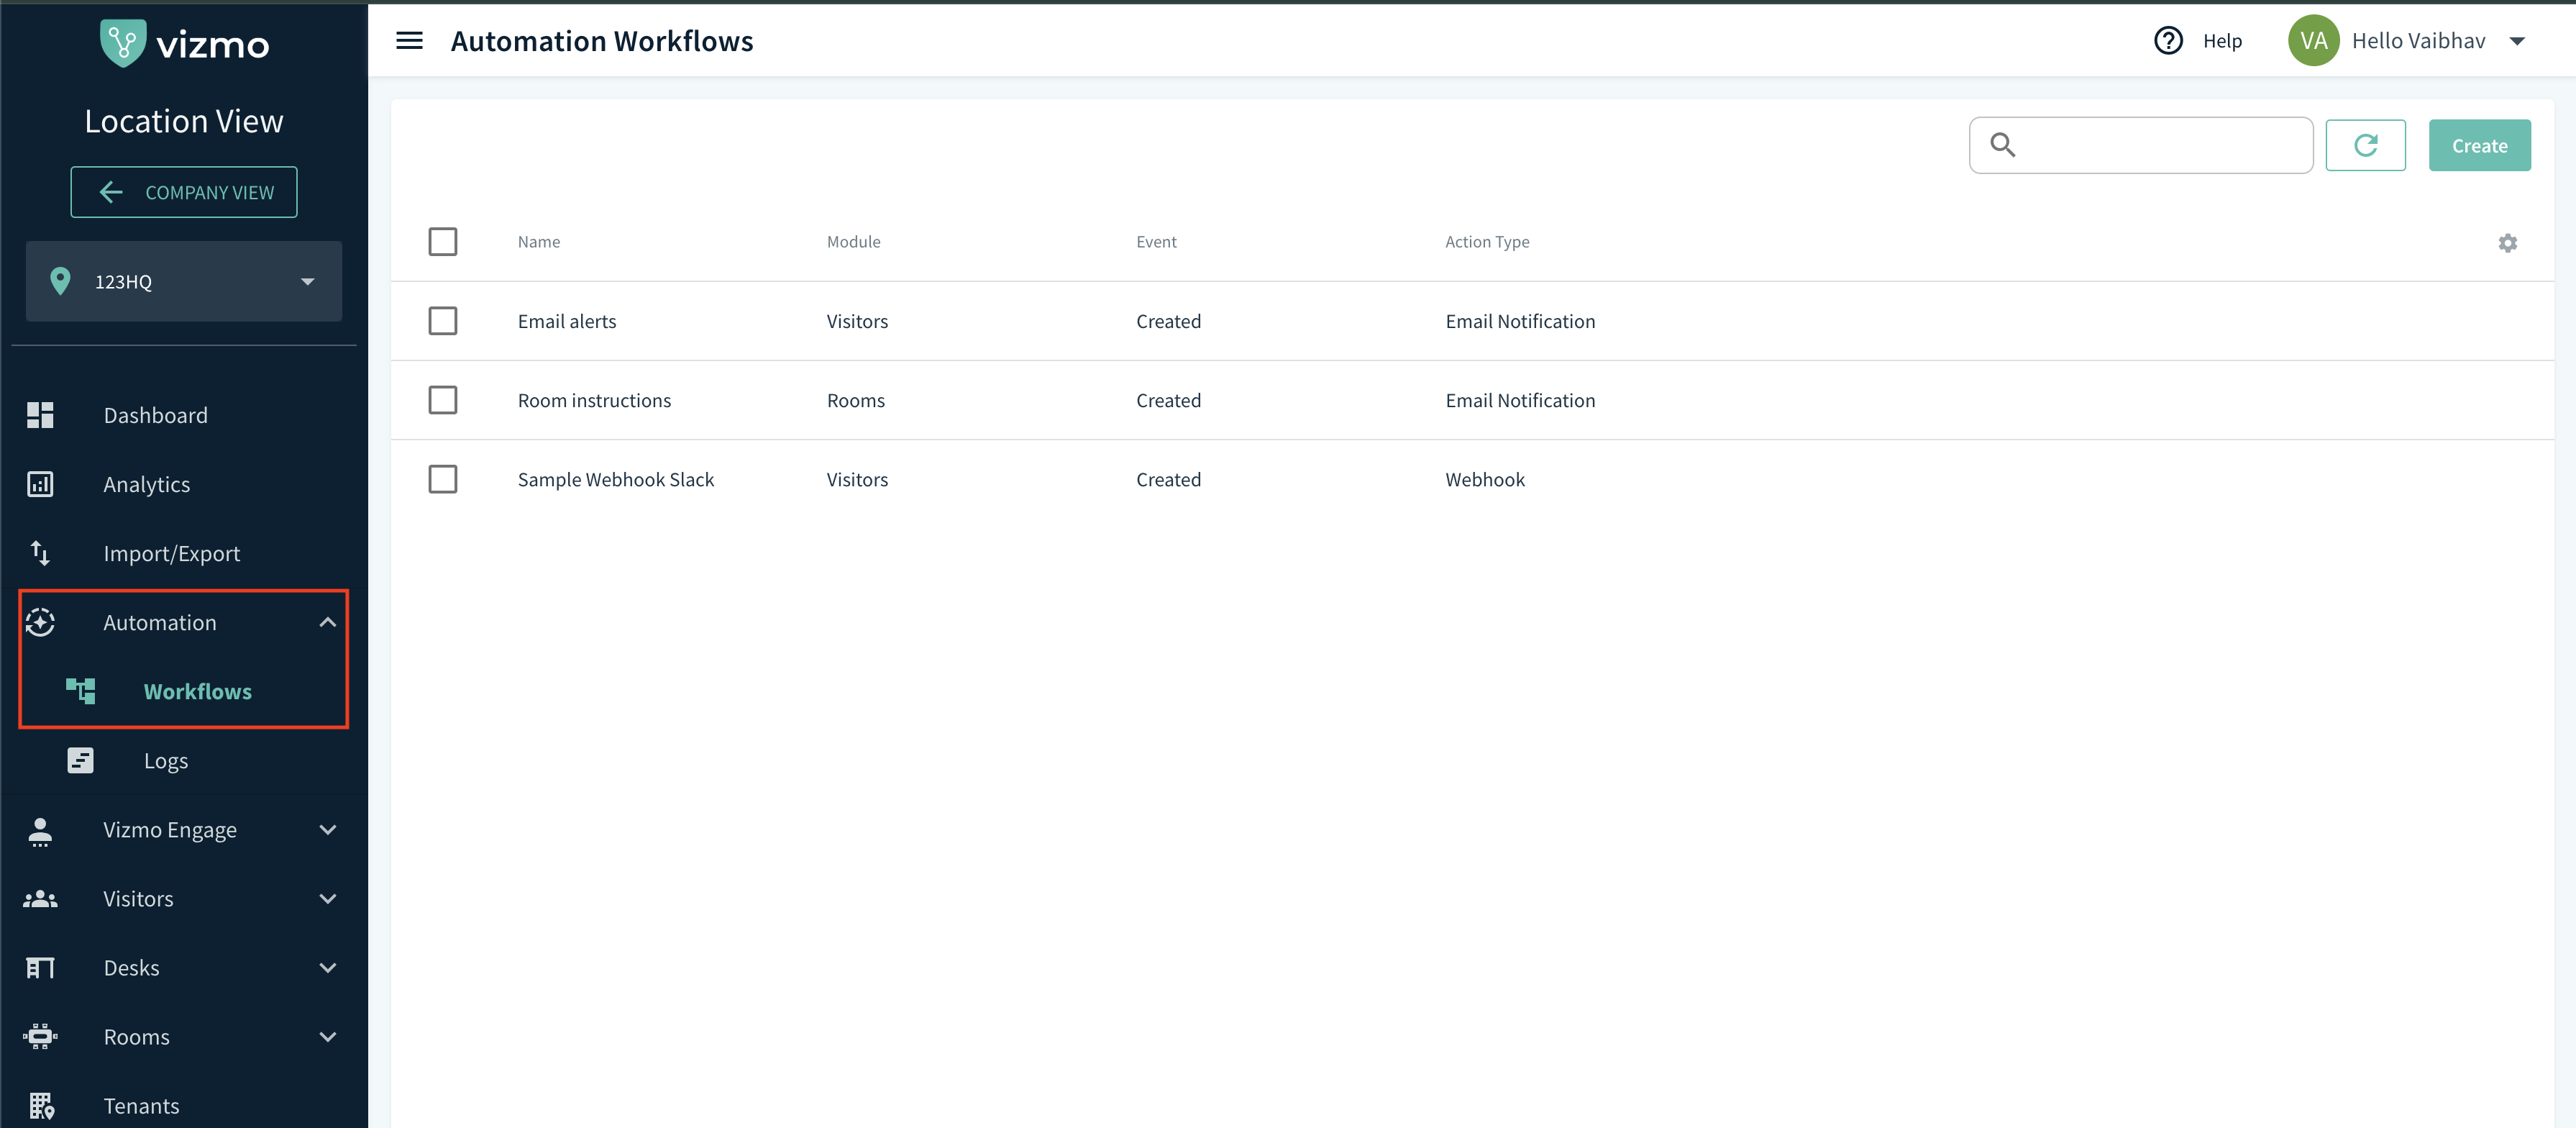
Task: Toggle the select-all header checkbox
Action: click(x=443, y=242)
